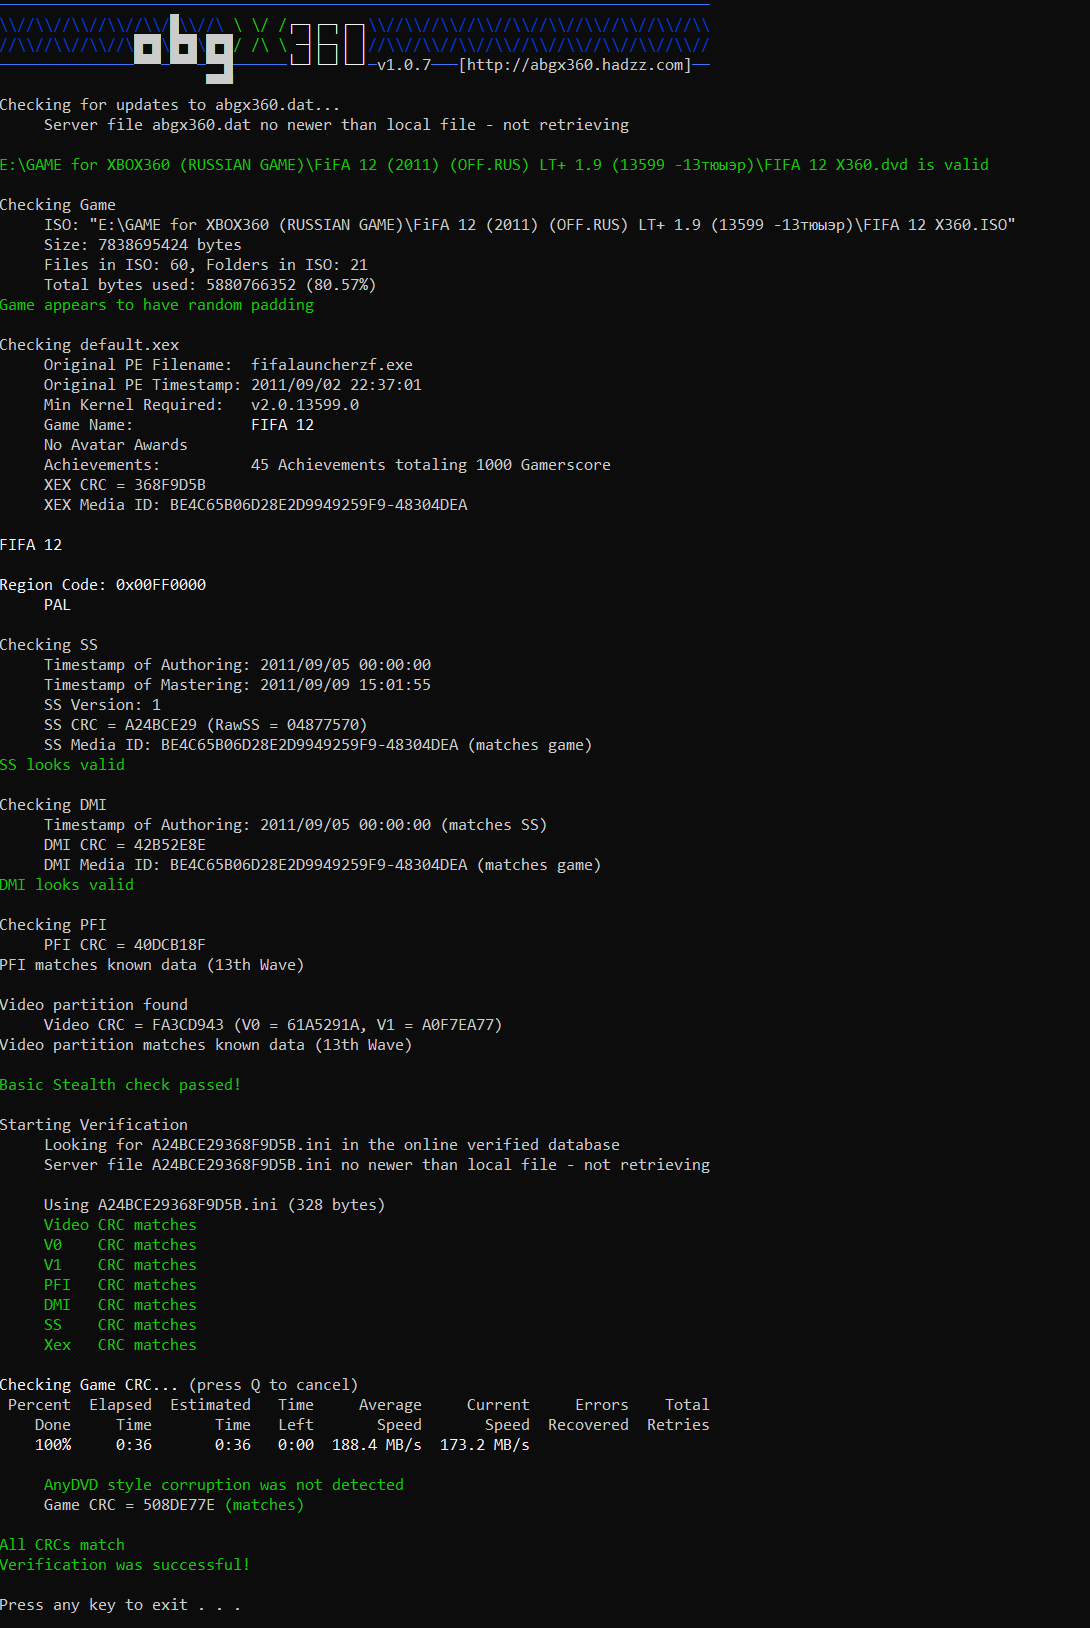The image size is (1090, 1628).
Task: Click 'Size: 7838695424 bytes' line
Action: click(x=143, y=245)
